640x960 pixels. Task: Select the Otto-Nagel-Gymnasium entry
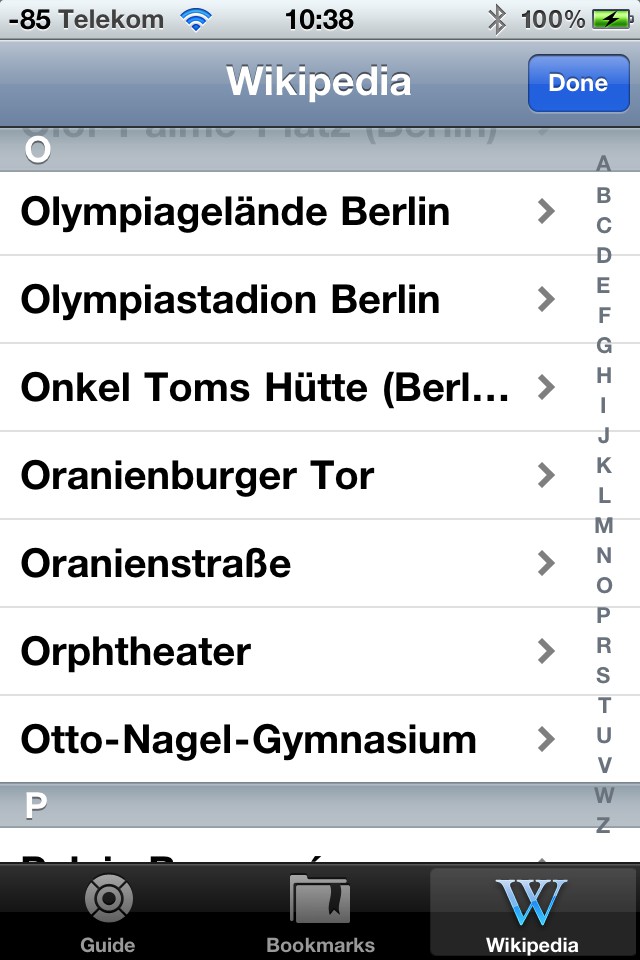click(x=248, y=739)
